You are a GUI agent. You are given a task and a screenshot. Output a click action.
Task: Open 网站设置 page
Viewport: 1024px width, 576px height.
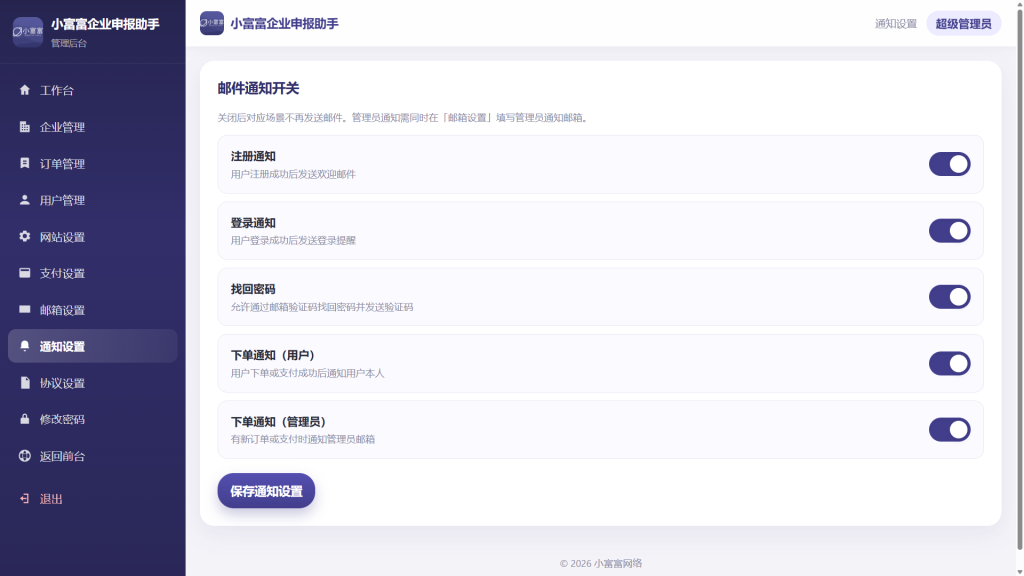(x=93, y=236)
